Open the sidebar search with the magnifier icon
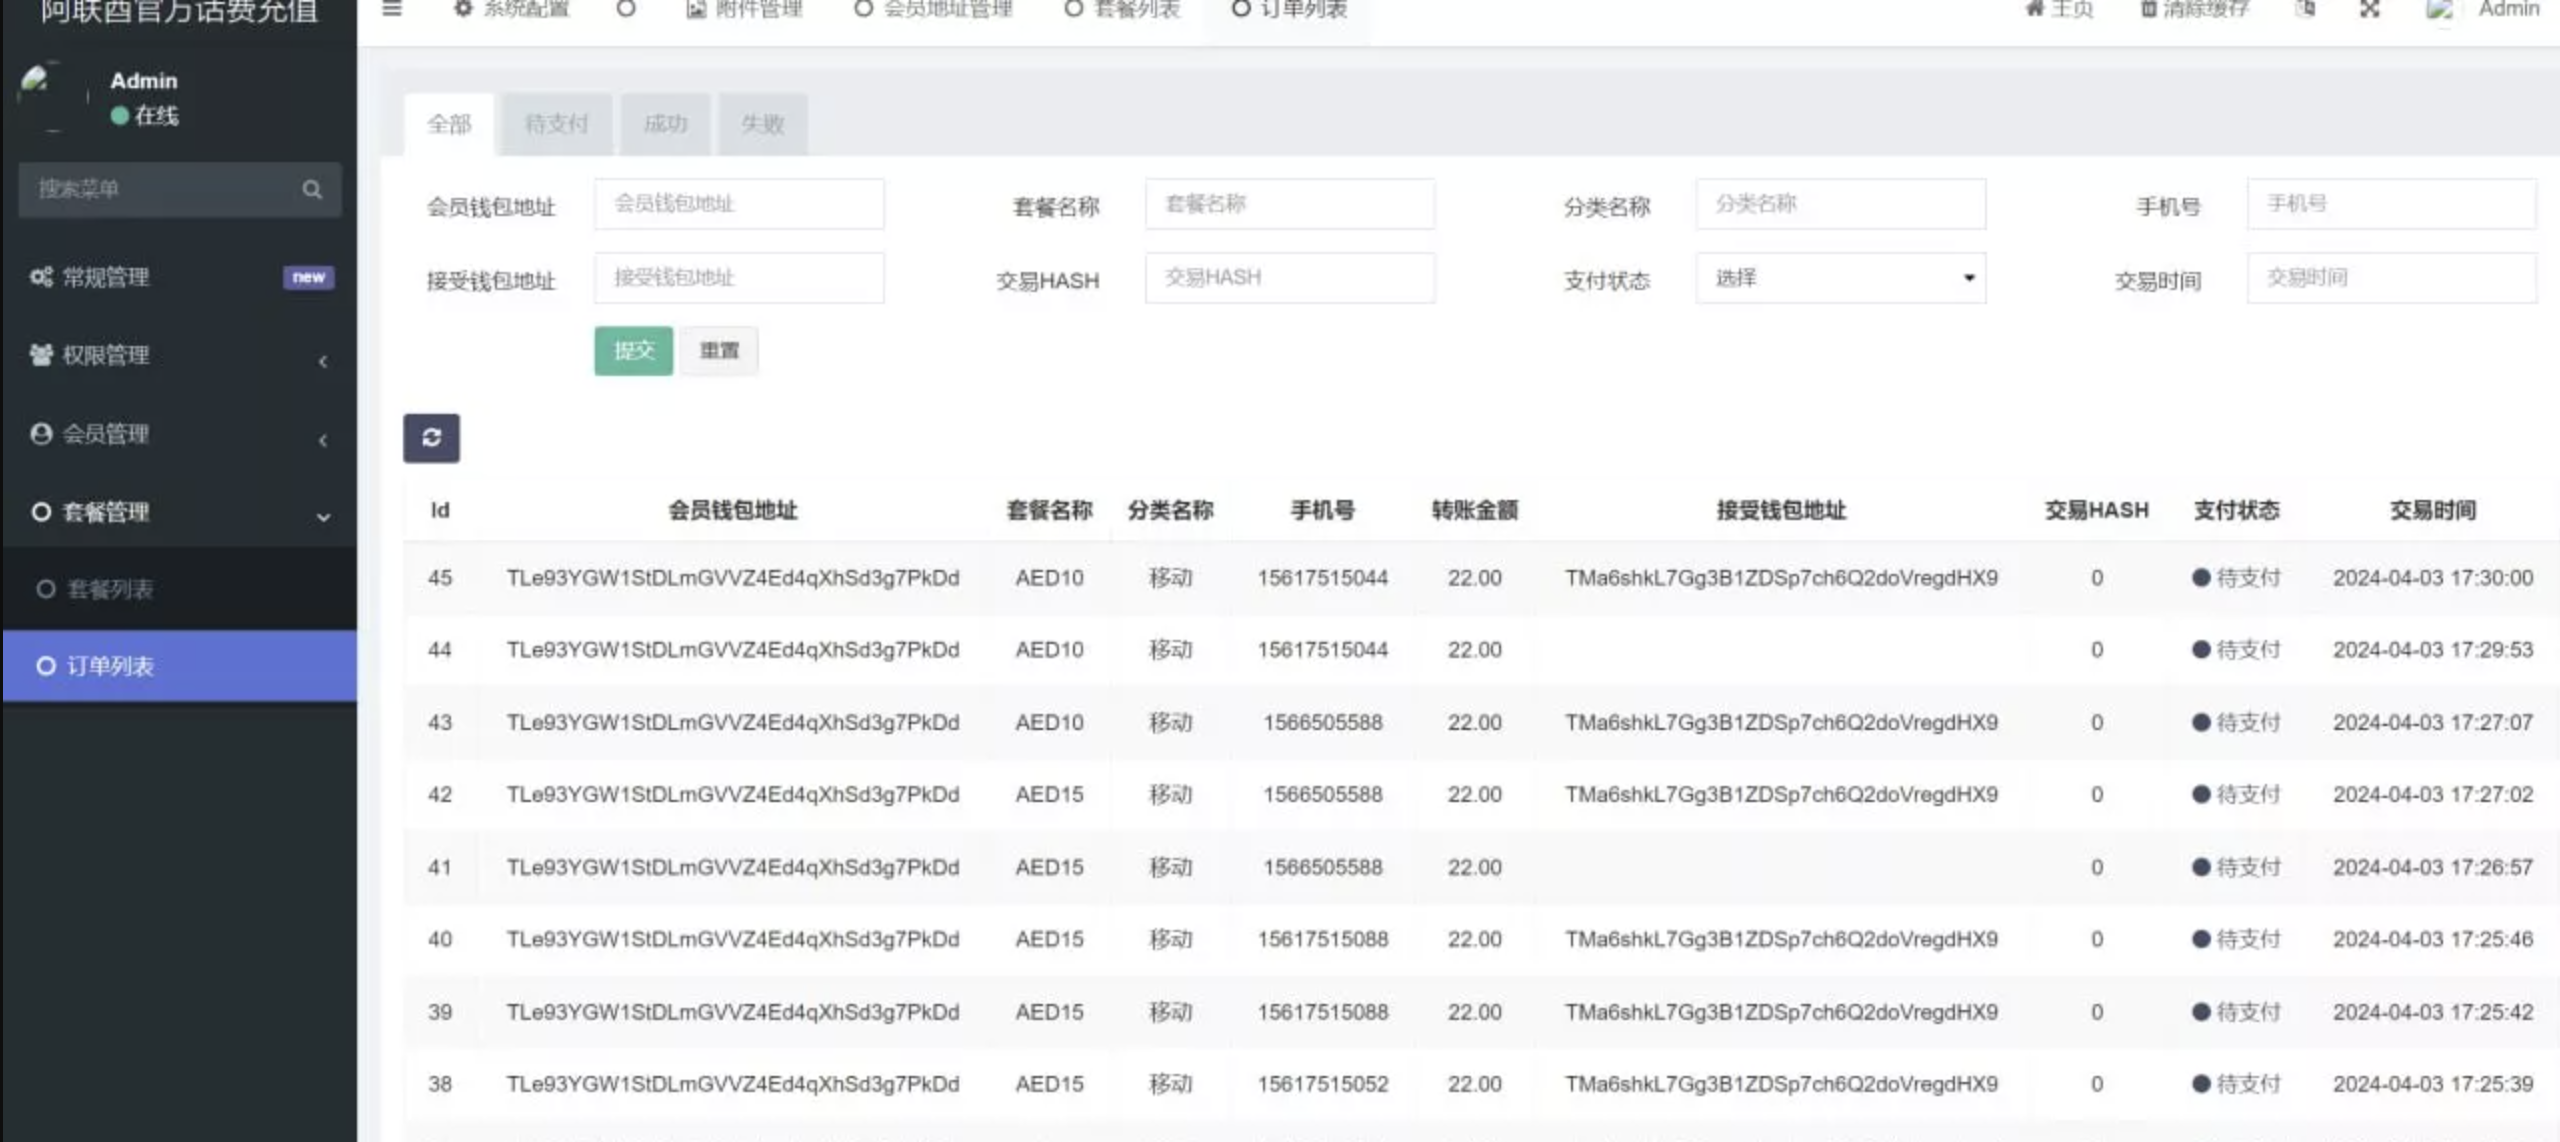Screen dimensions: 2560x1142 coord(313,190)
